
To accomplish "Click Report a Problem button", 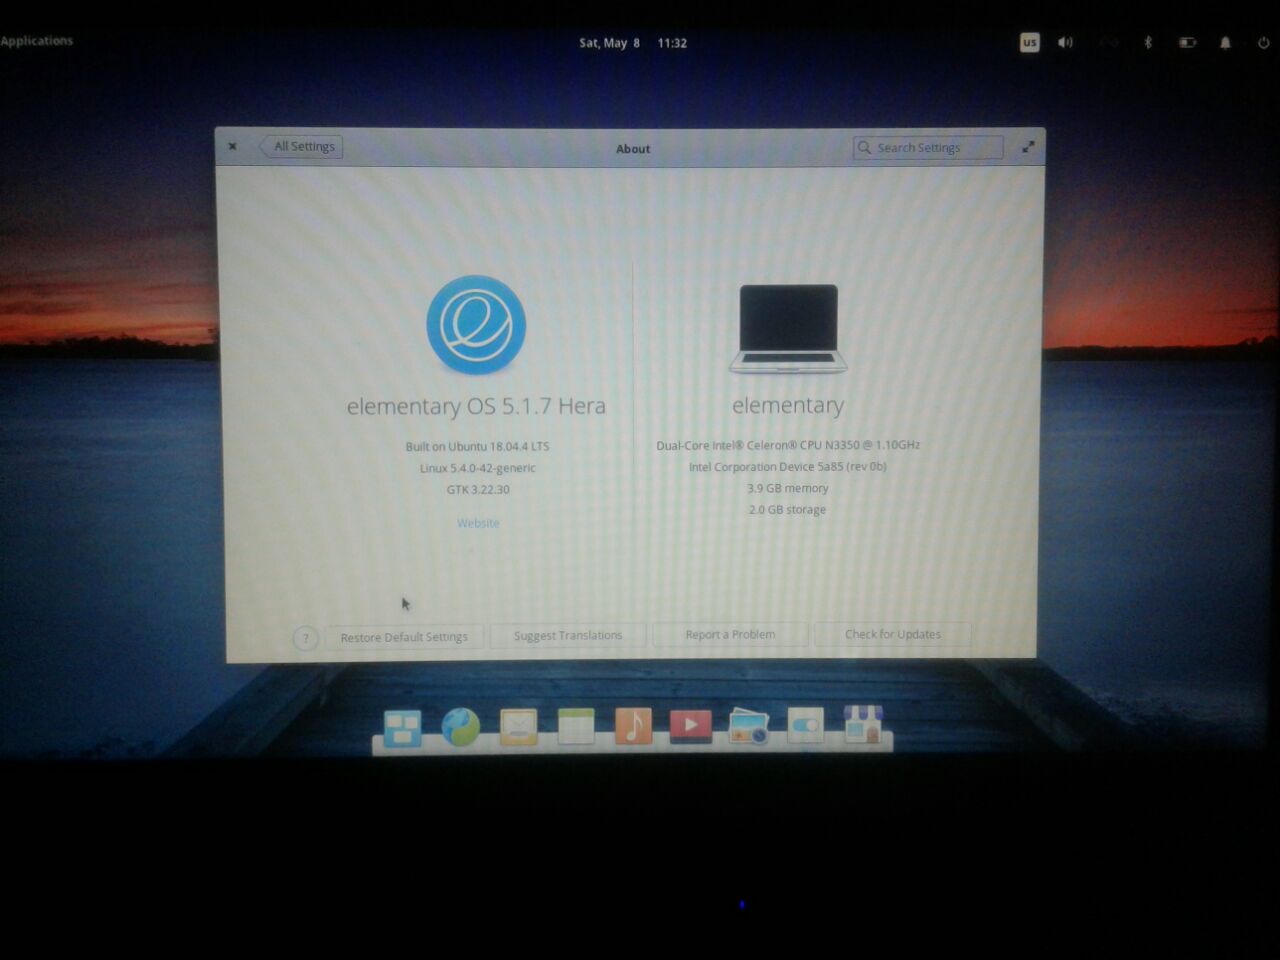I will (730, 635).
